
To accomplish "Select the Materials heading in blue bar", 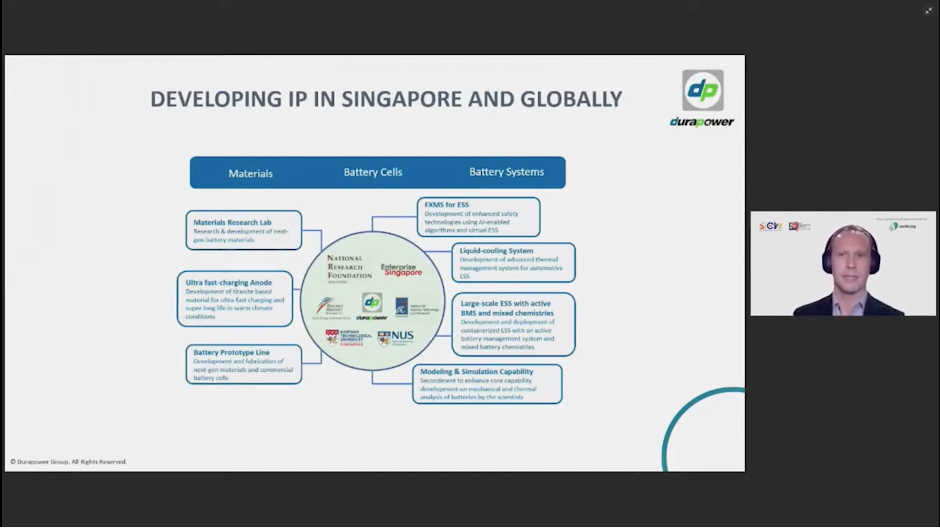I will coord(250,173).
